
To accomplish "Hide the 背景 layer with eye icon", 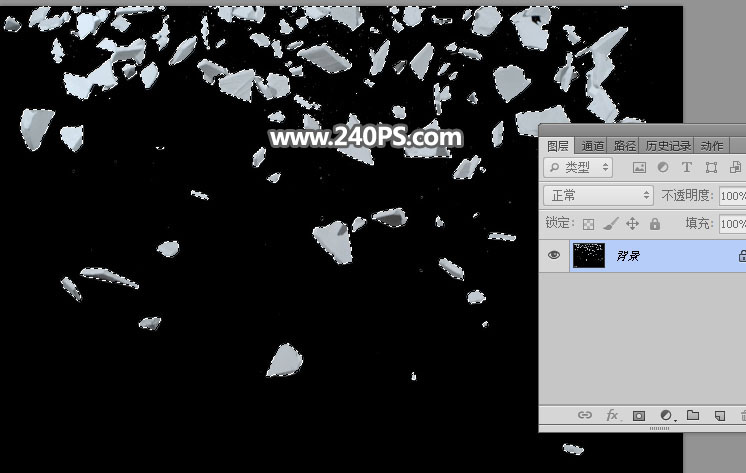I will pyautogui.click(x=554, y=256).
